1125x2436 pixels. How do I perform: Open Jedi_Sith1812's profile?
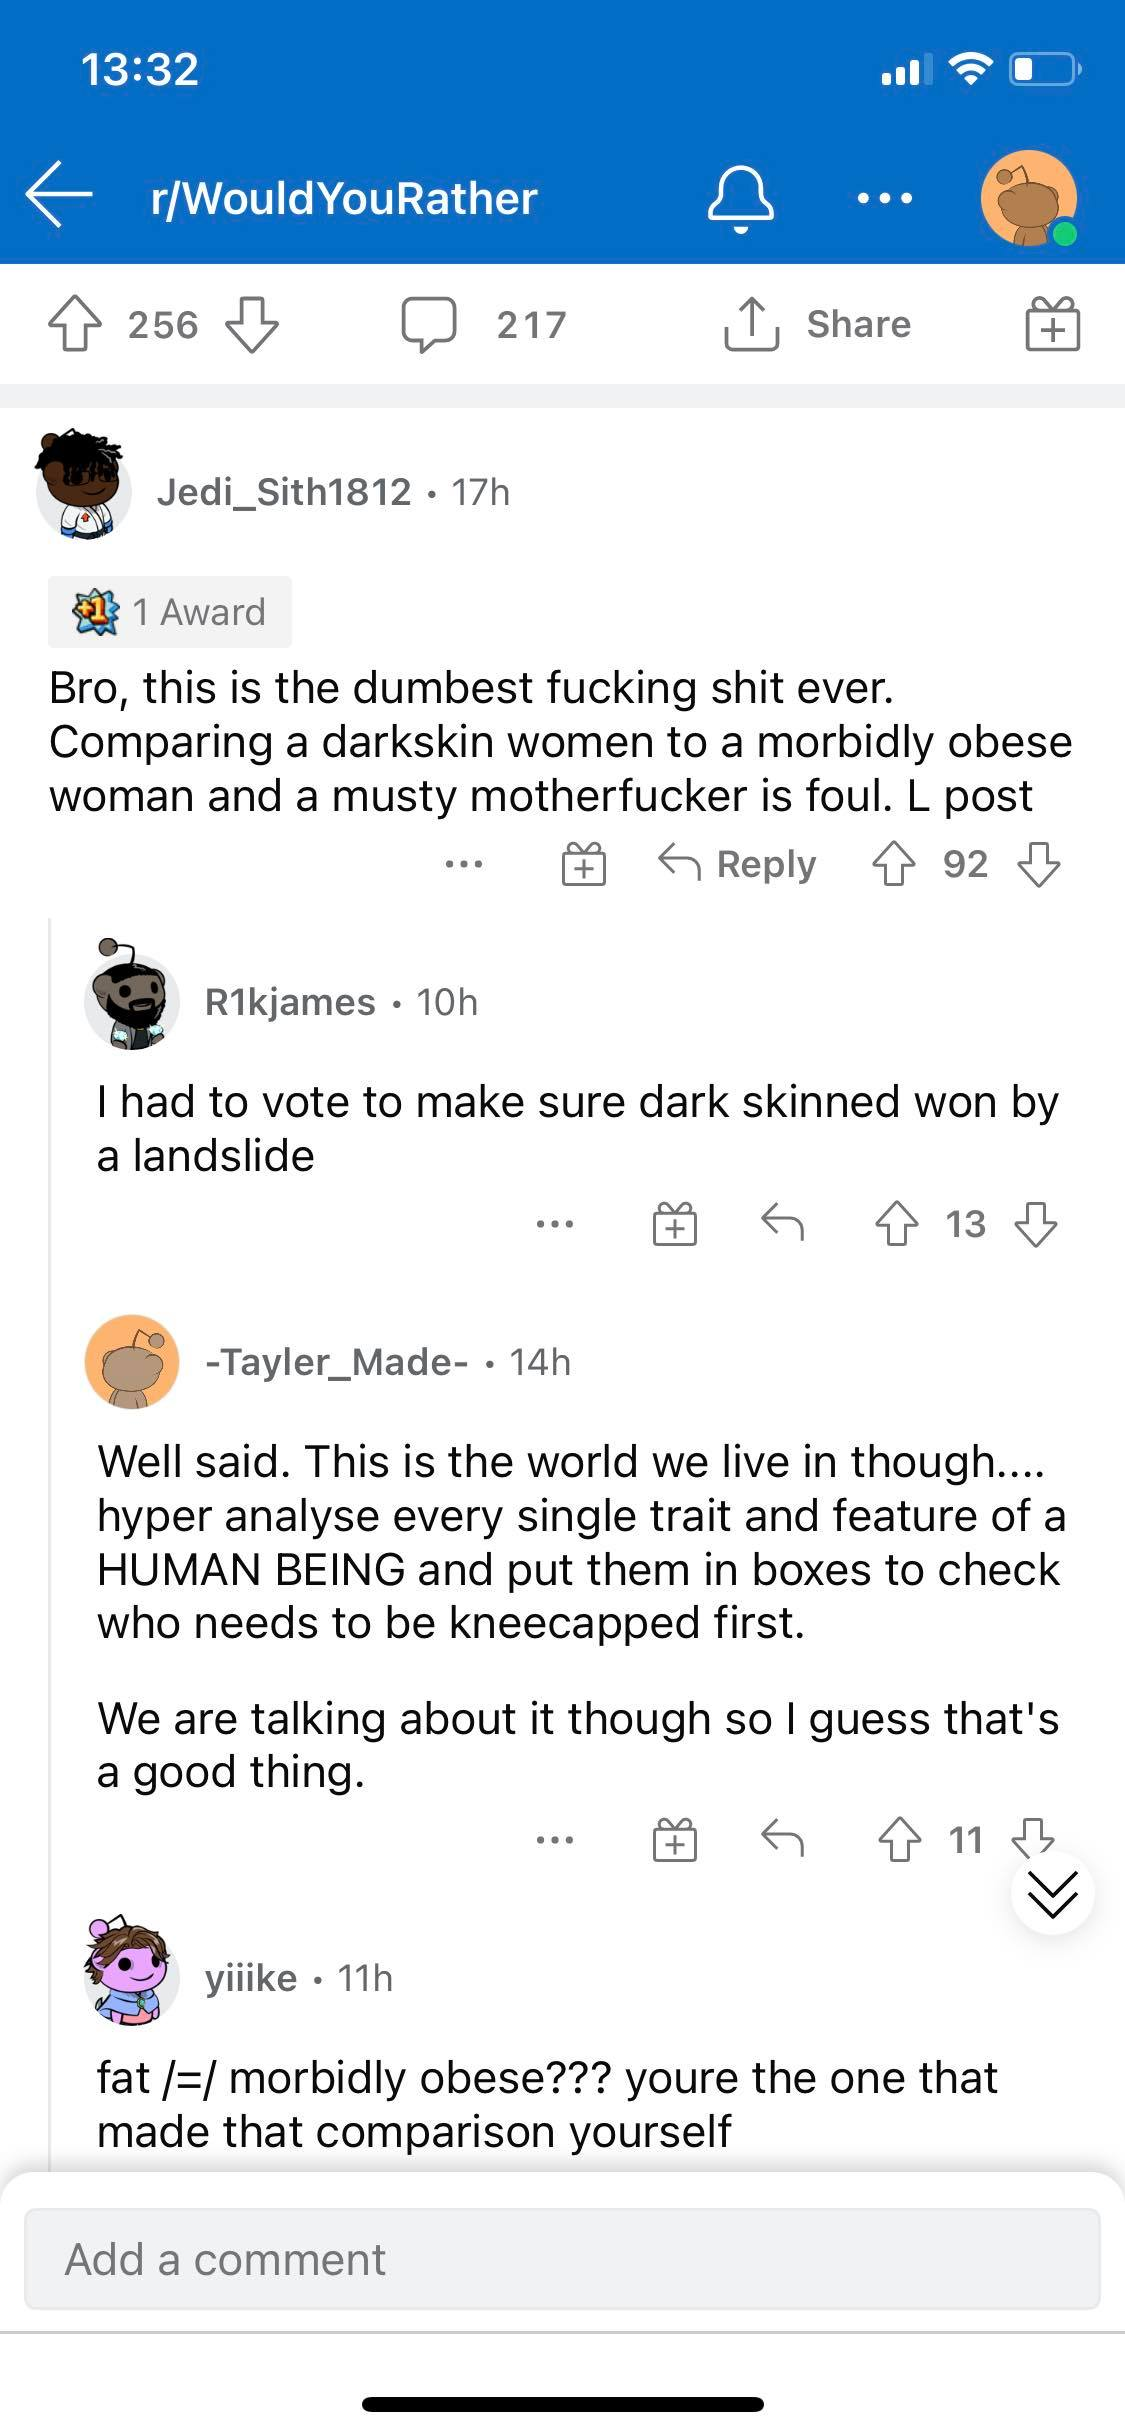pos(283,491)
